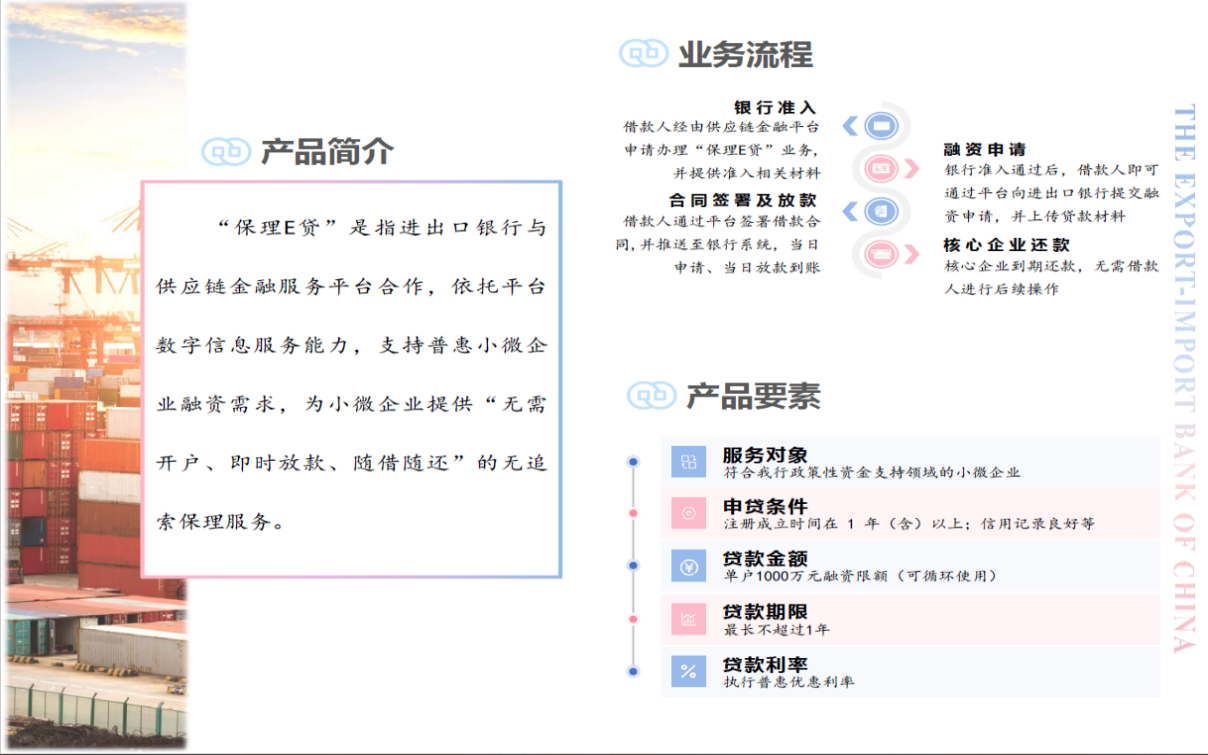The width and height of the screenshot is (1208, 755).
Task: Click the line 申请、当日放款到账
Action: click(747, 267)
